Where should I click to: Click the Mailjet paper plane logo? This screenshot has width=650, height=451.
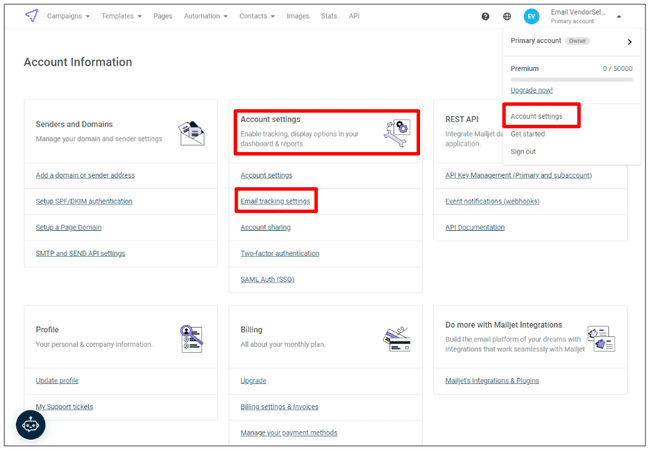[x=32, y=16]
